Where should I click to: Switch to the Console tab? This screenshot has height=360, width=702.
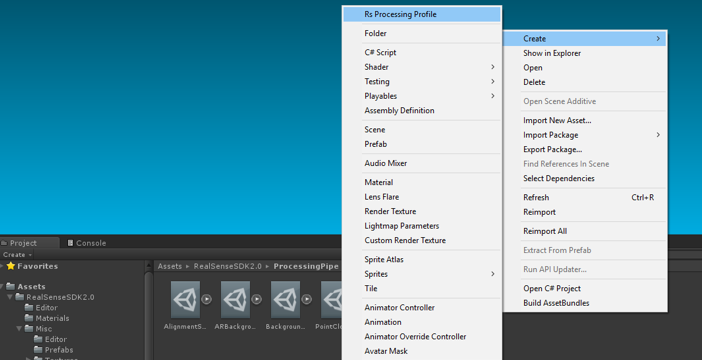click(x=87, y=243)
